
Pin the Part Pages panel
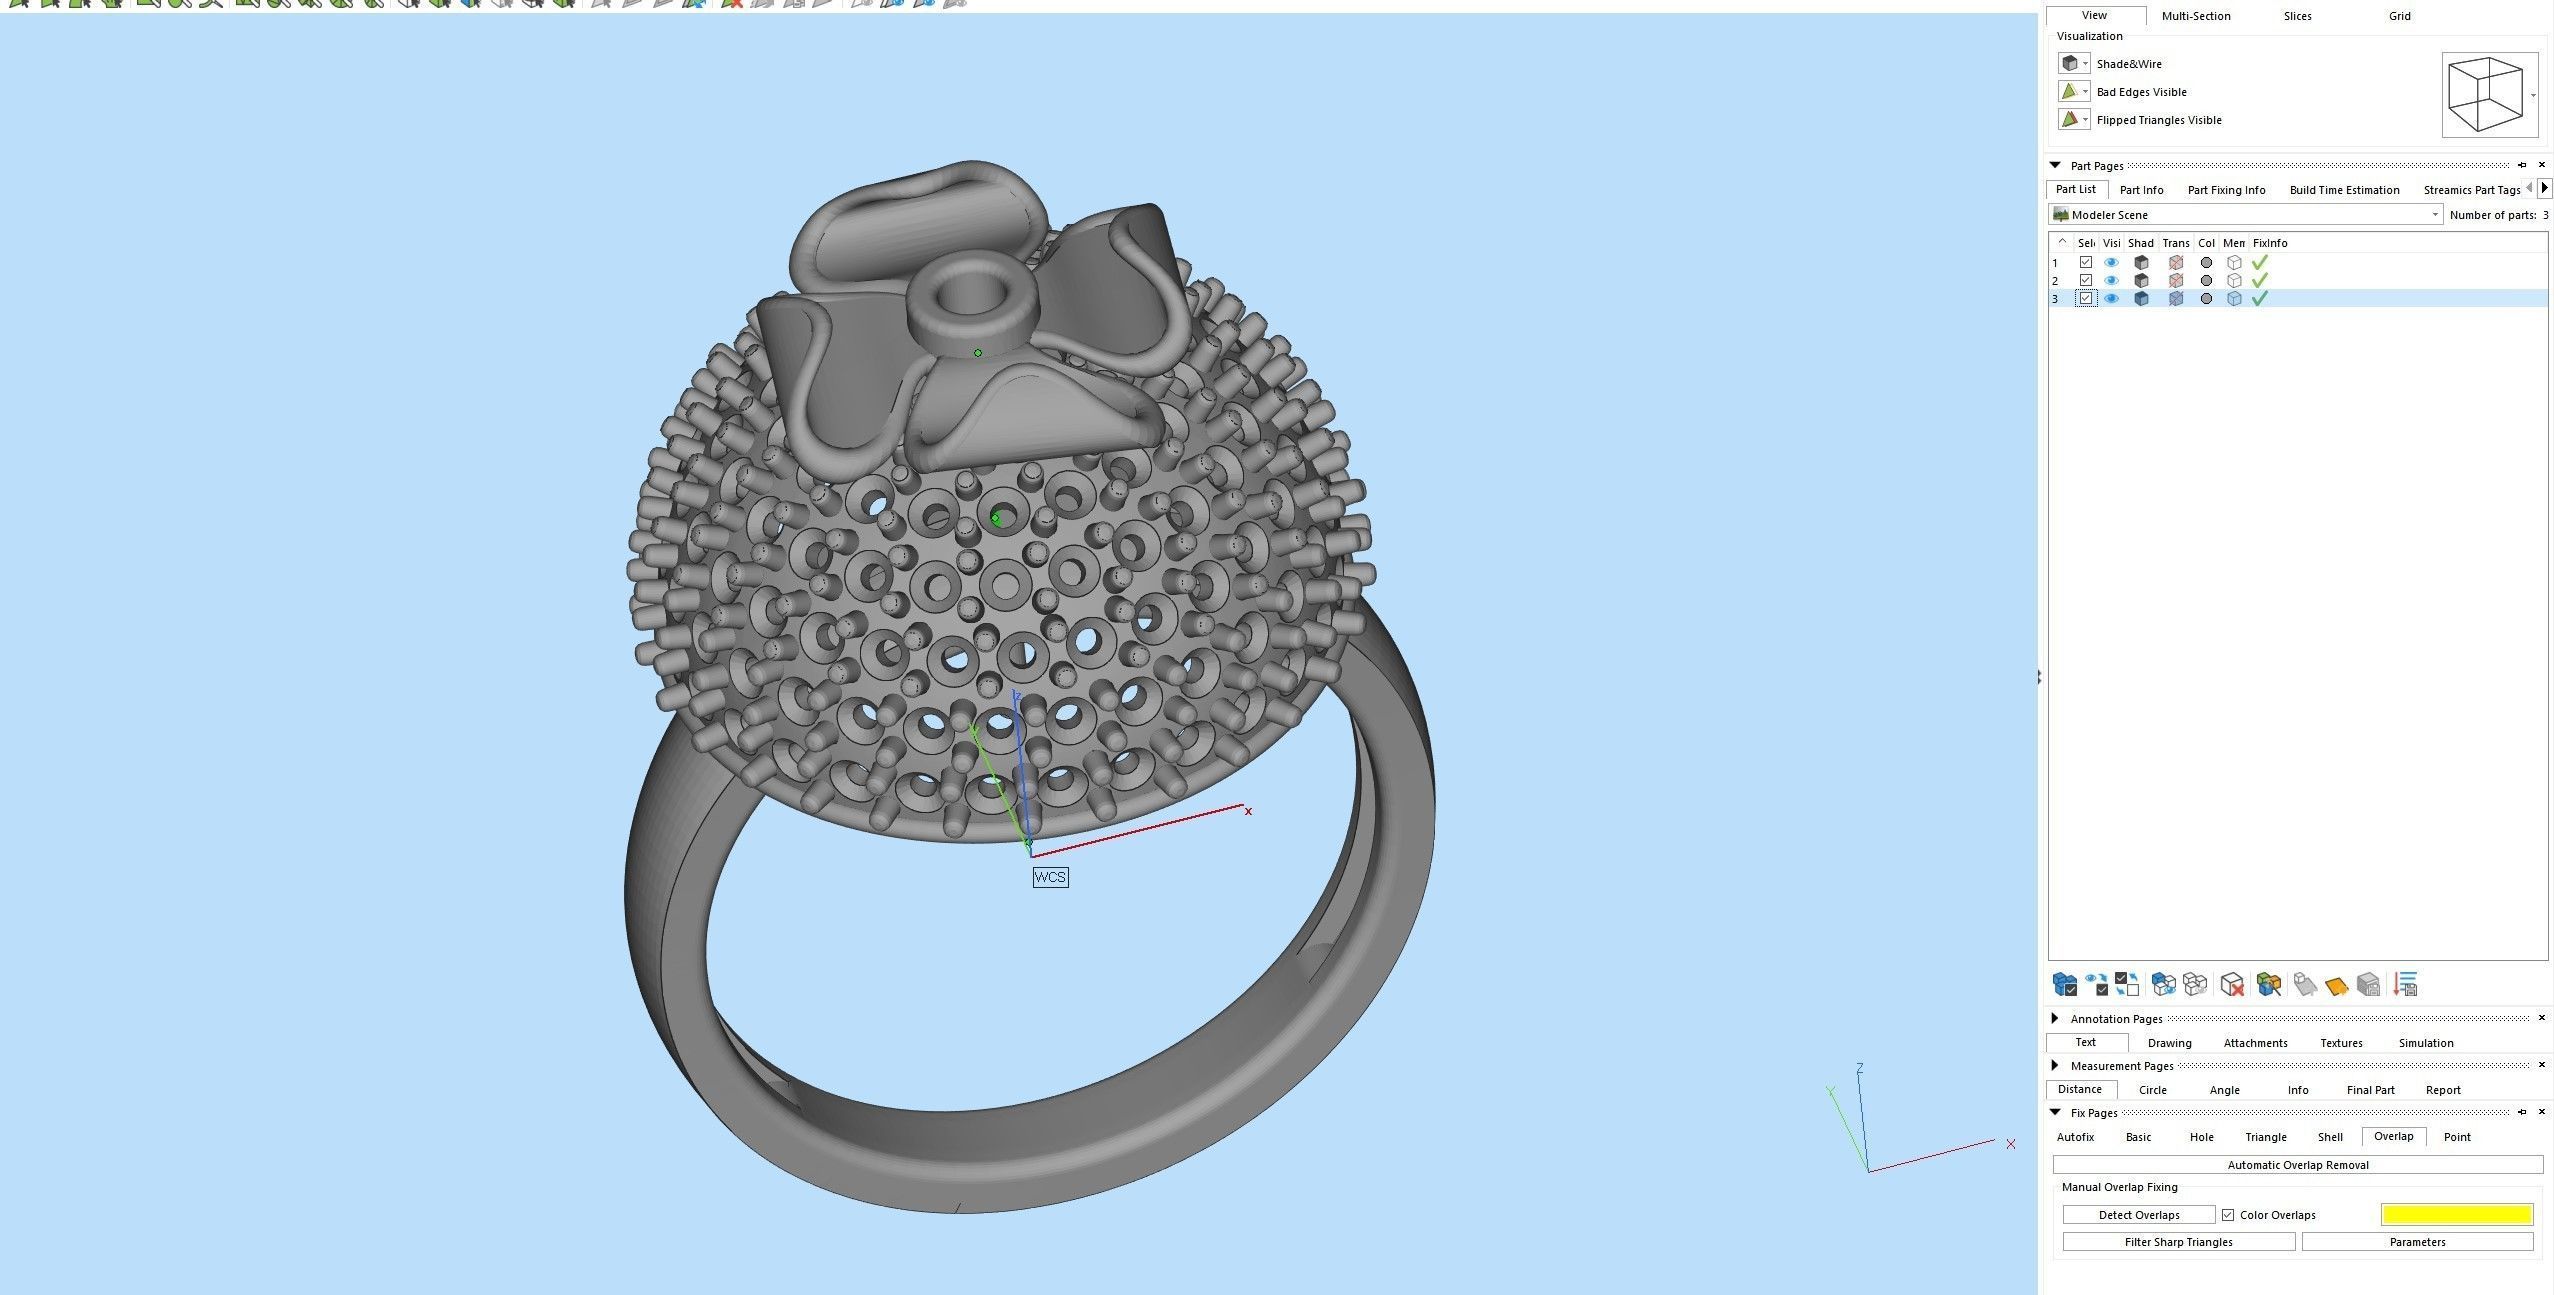[2522, 165]
